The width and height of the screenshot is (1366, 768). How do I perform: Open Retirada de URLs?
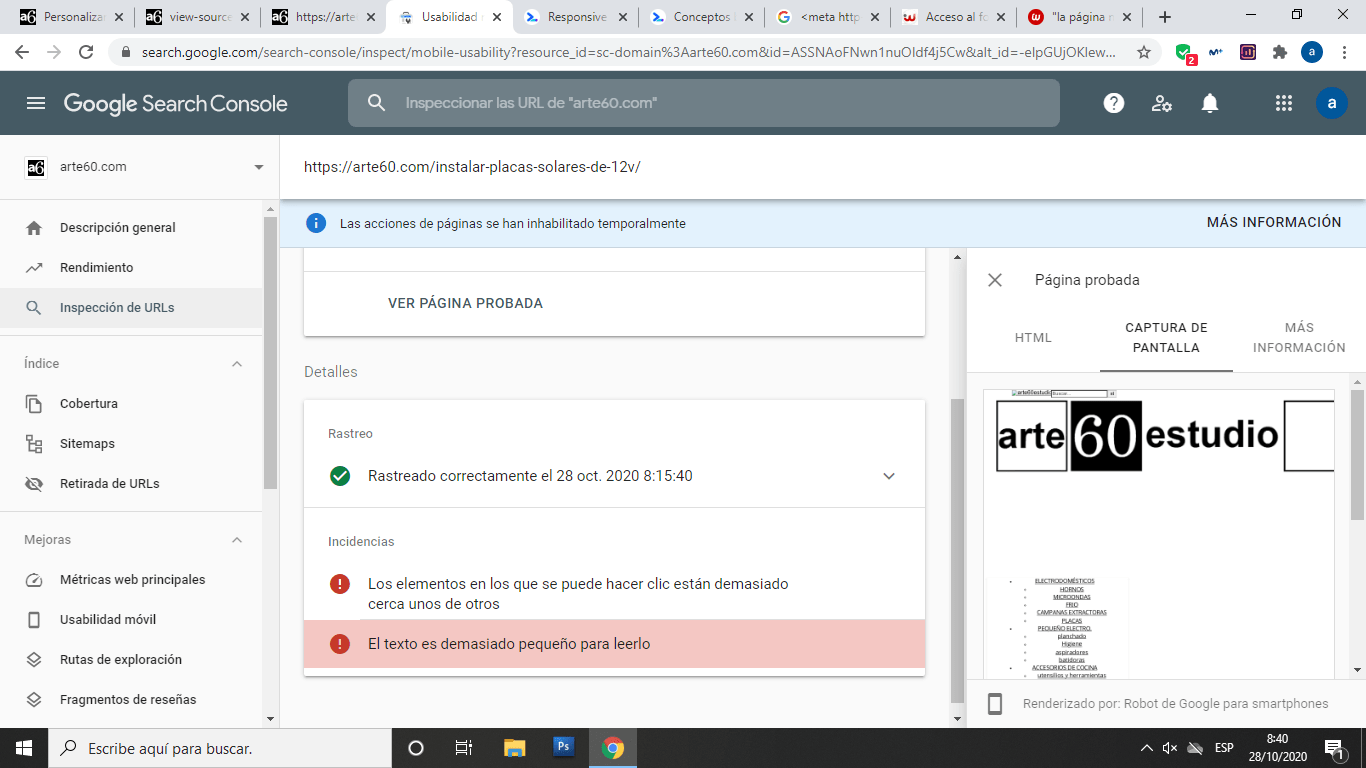pyautogui.click(x=131, y=484)
